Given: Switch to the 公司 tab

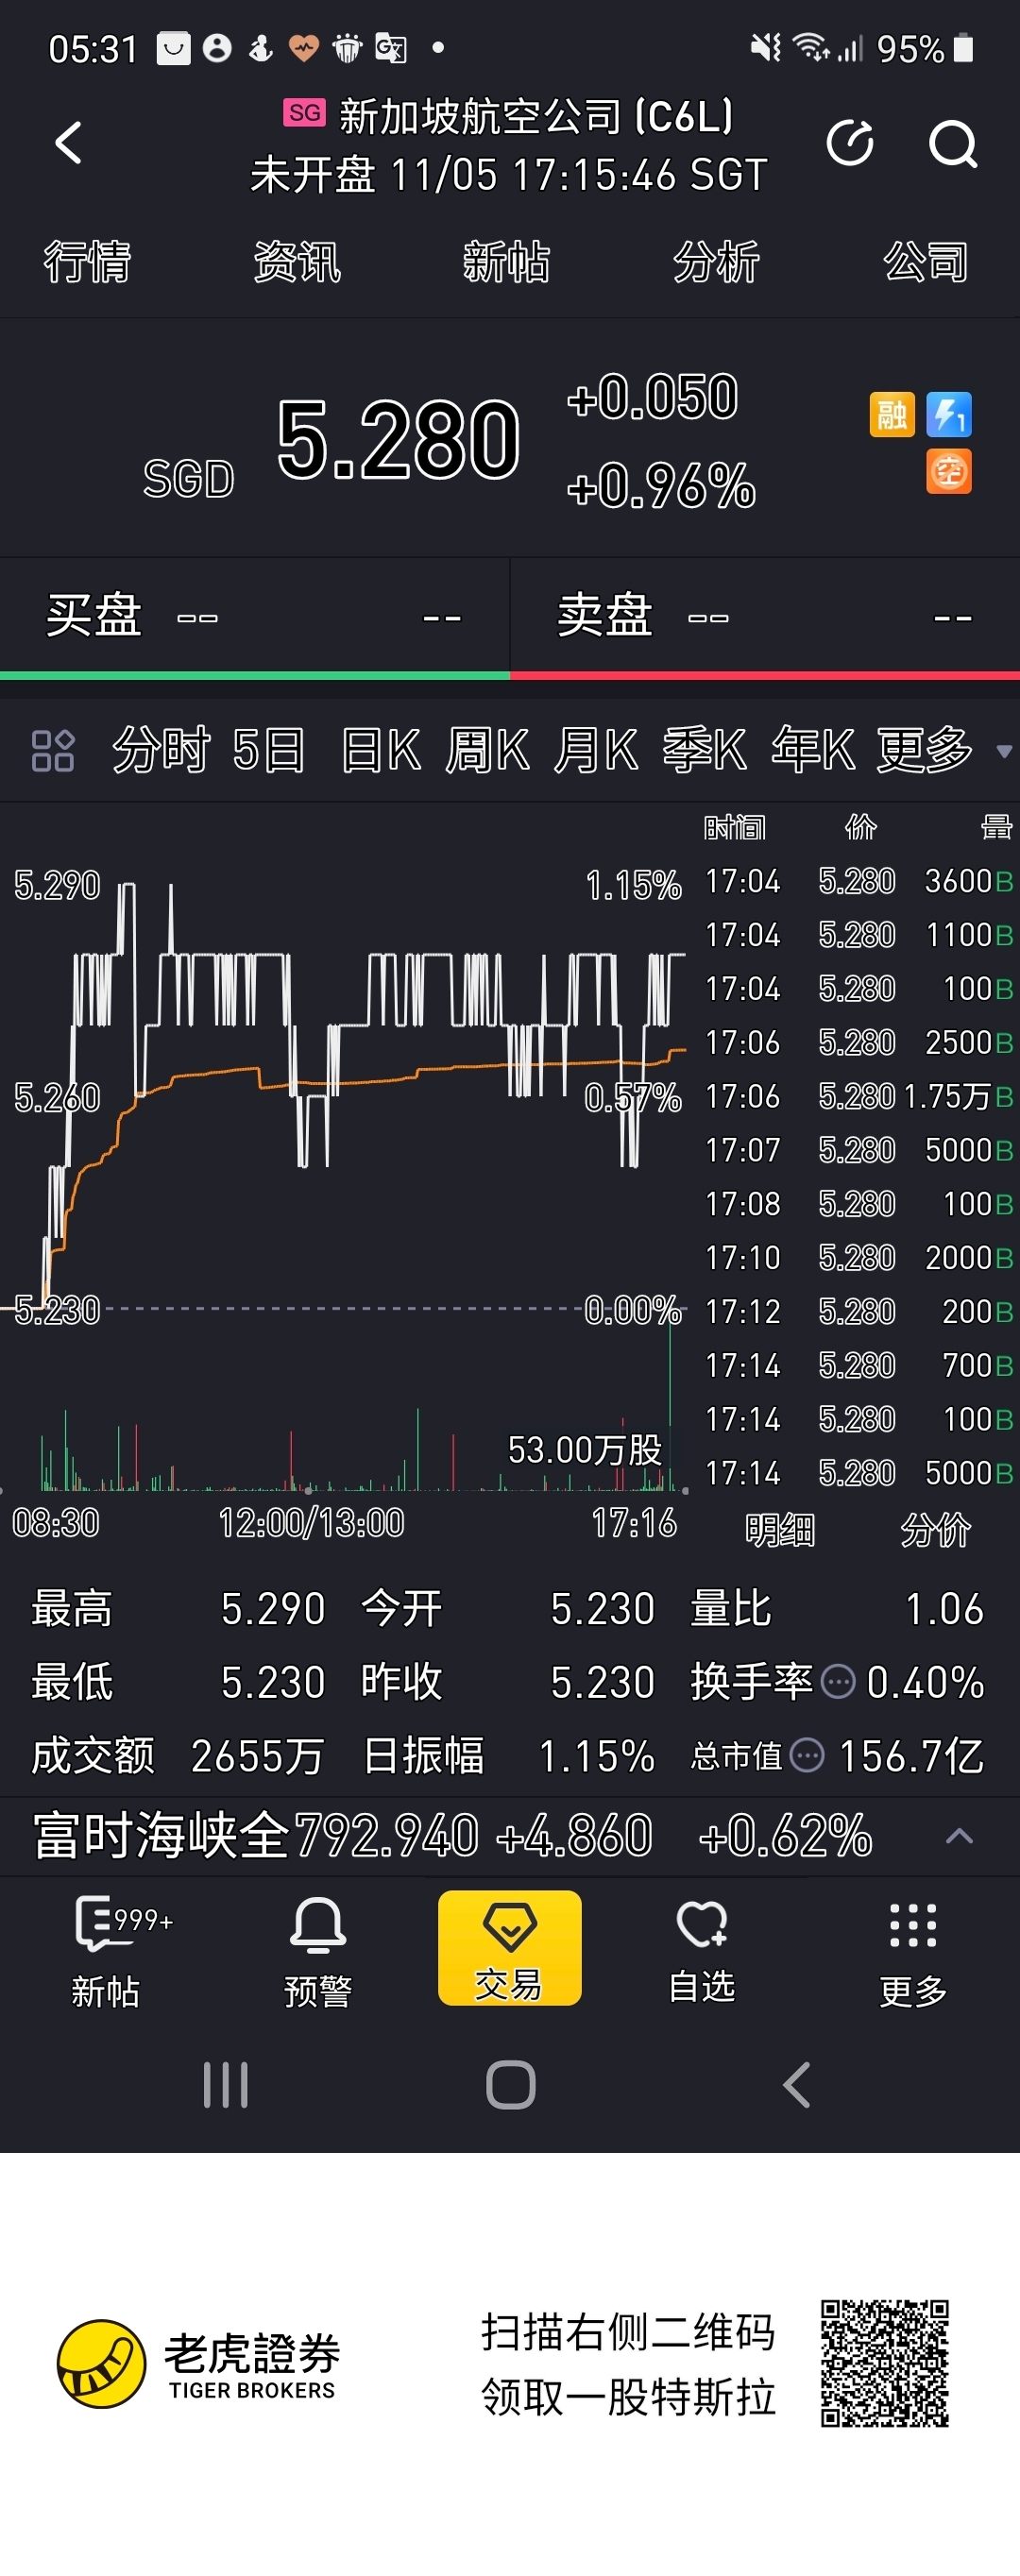Looking at the screenshot, I should [x=926, y=262].
